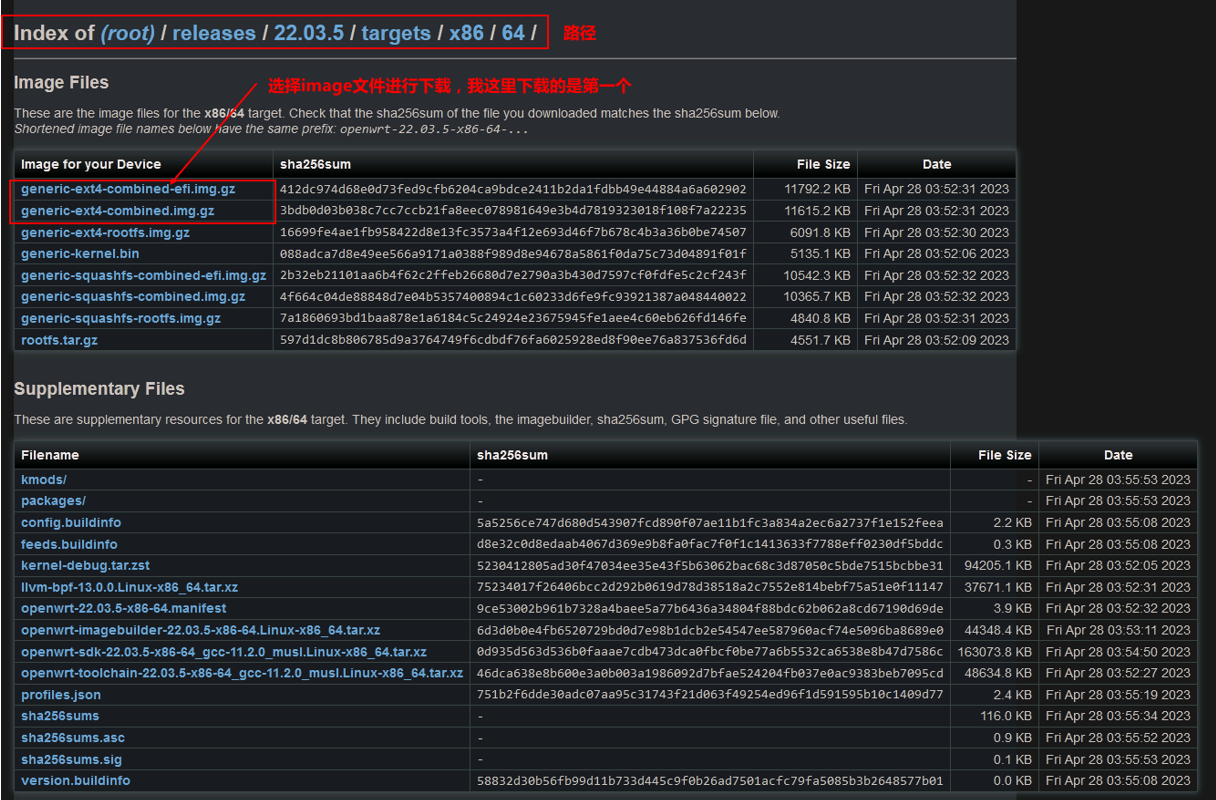Open sha256sums.asc signature file
This screenshot has width=1216, height=800.
pos(73,738)
